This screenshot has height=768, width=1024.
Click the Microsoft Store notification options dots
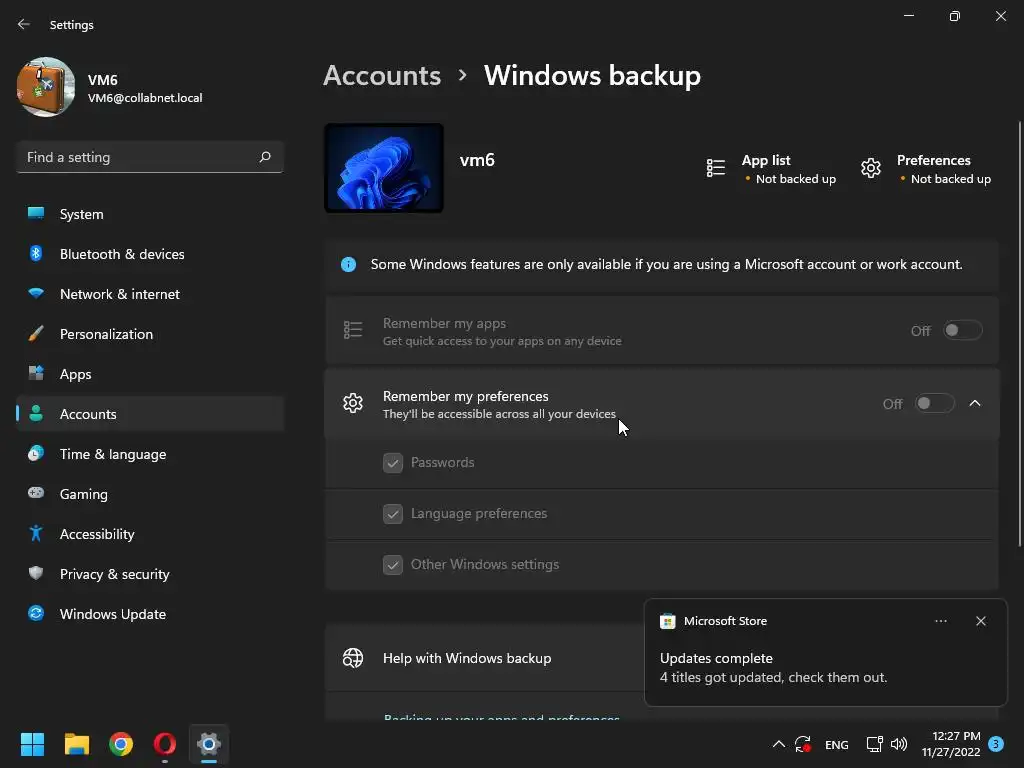click(x=941, y=621)
